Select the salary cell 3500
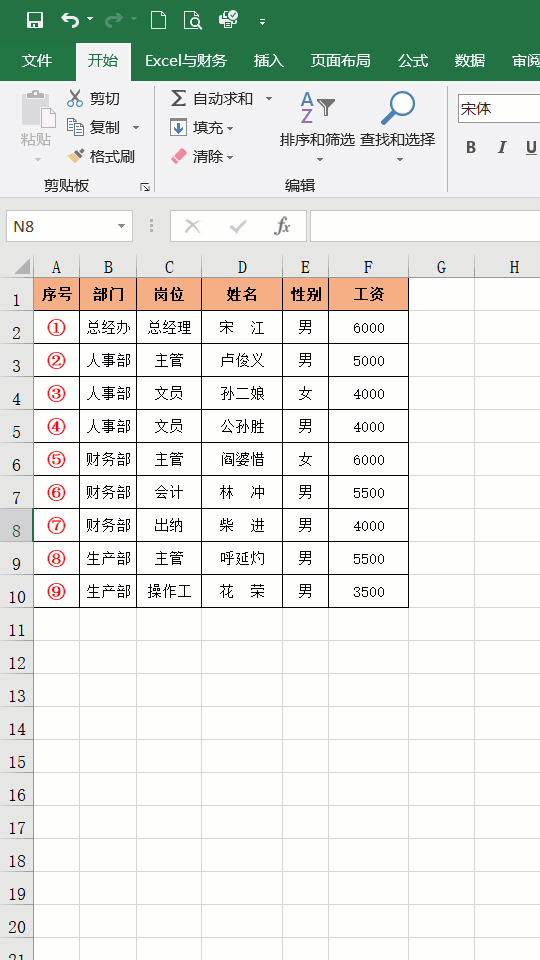 tap(368, 592)
